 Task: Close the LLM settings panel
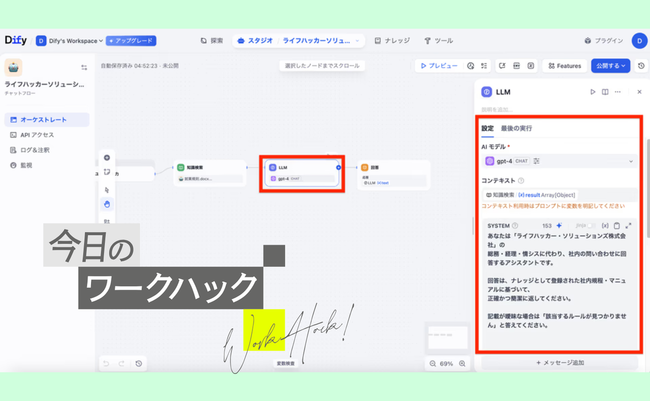tap(639, 91)
